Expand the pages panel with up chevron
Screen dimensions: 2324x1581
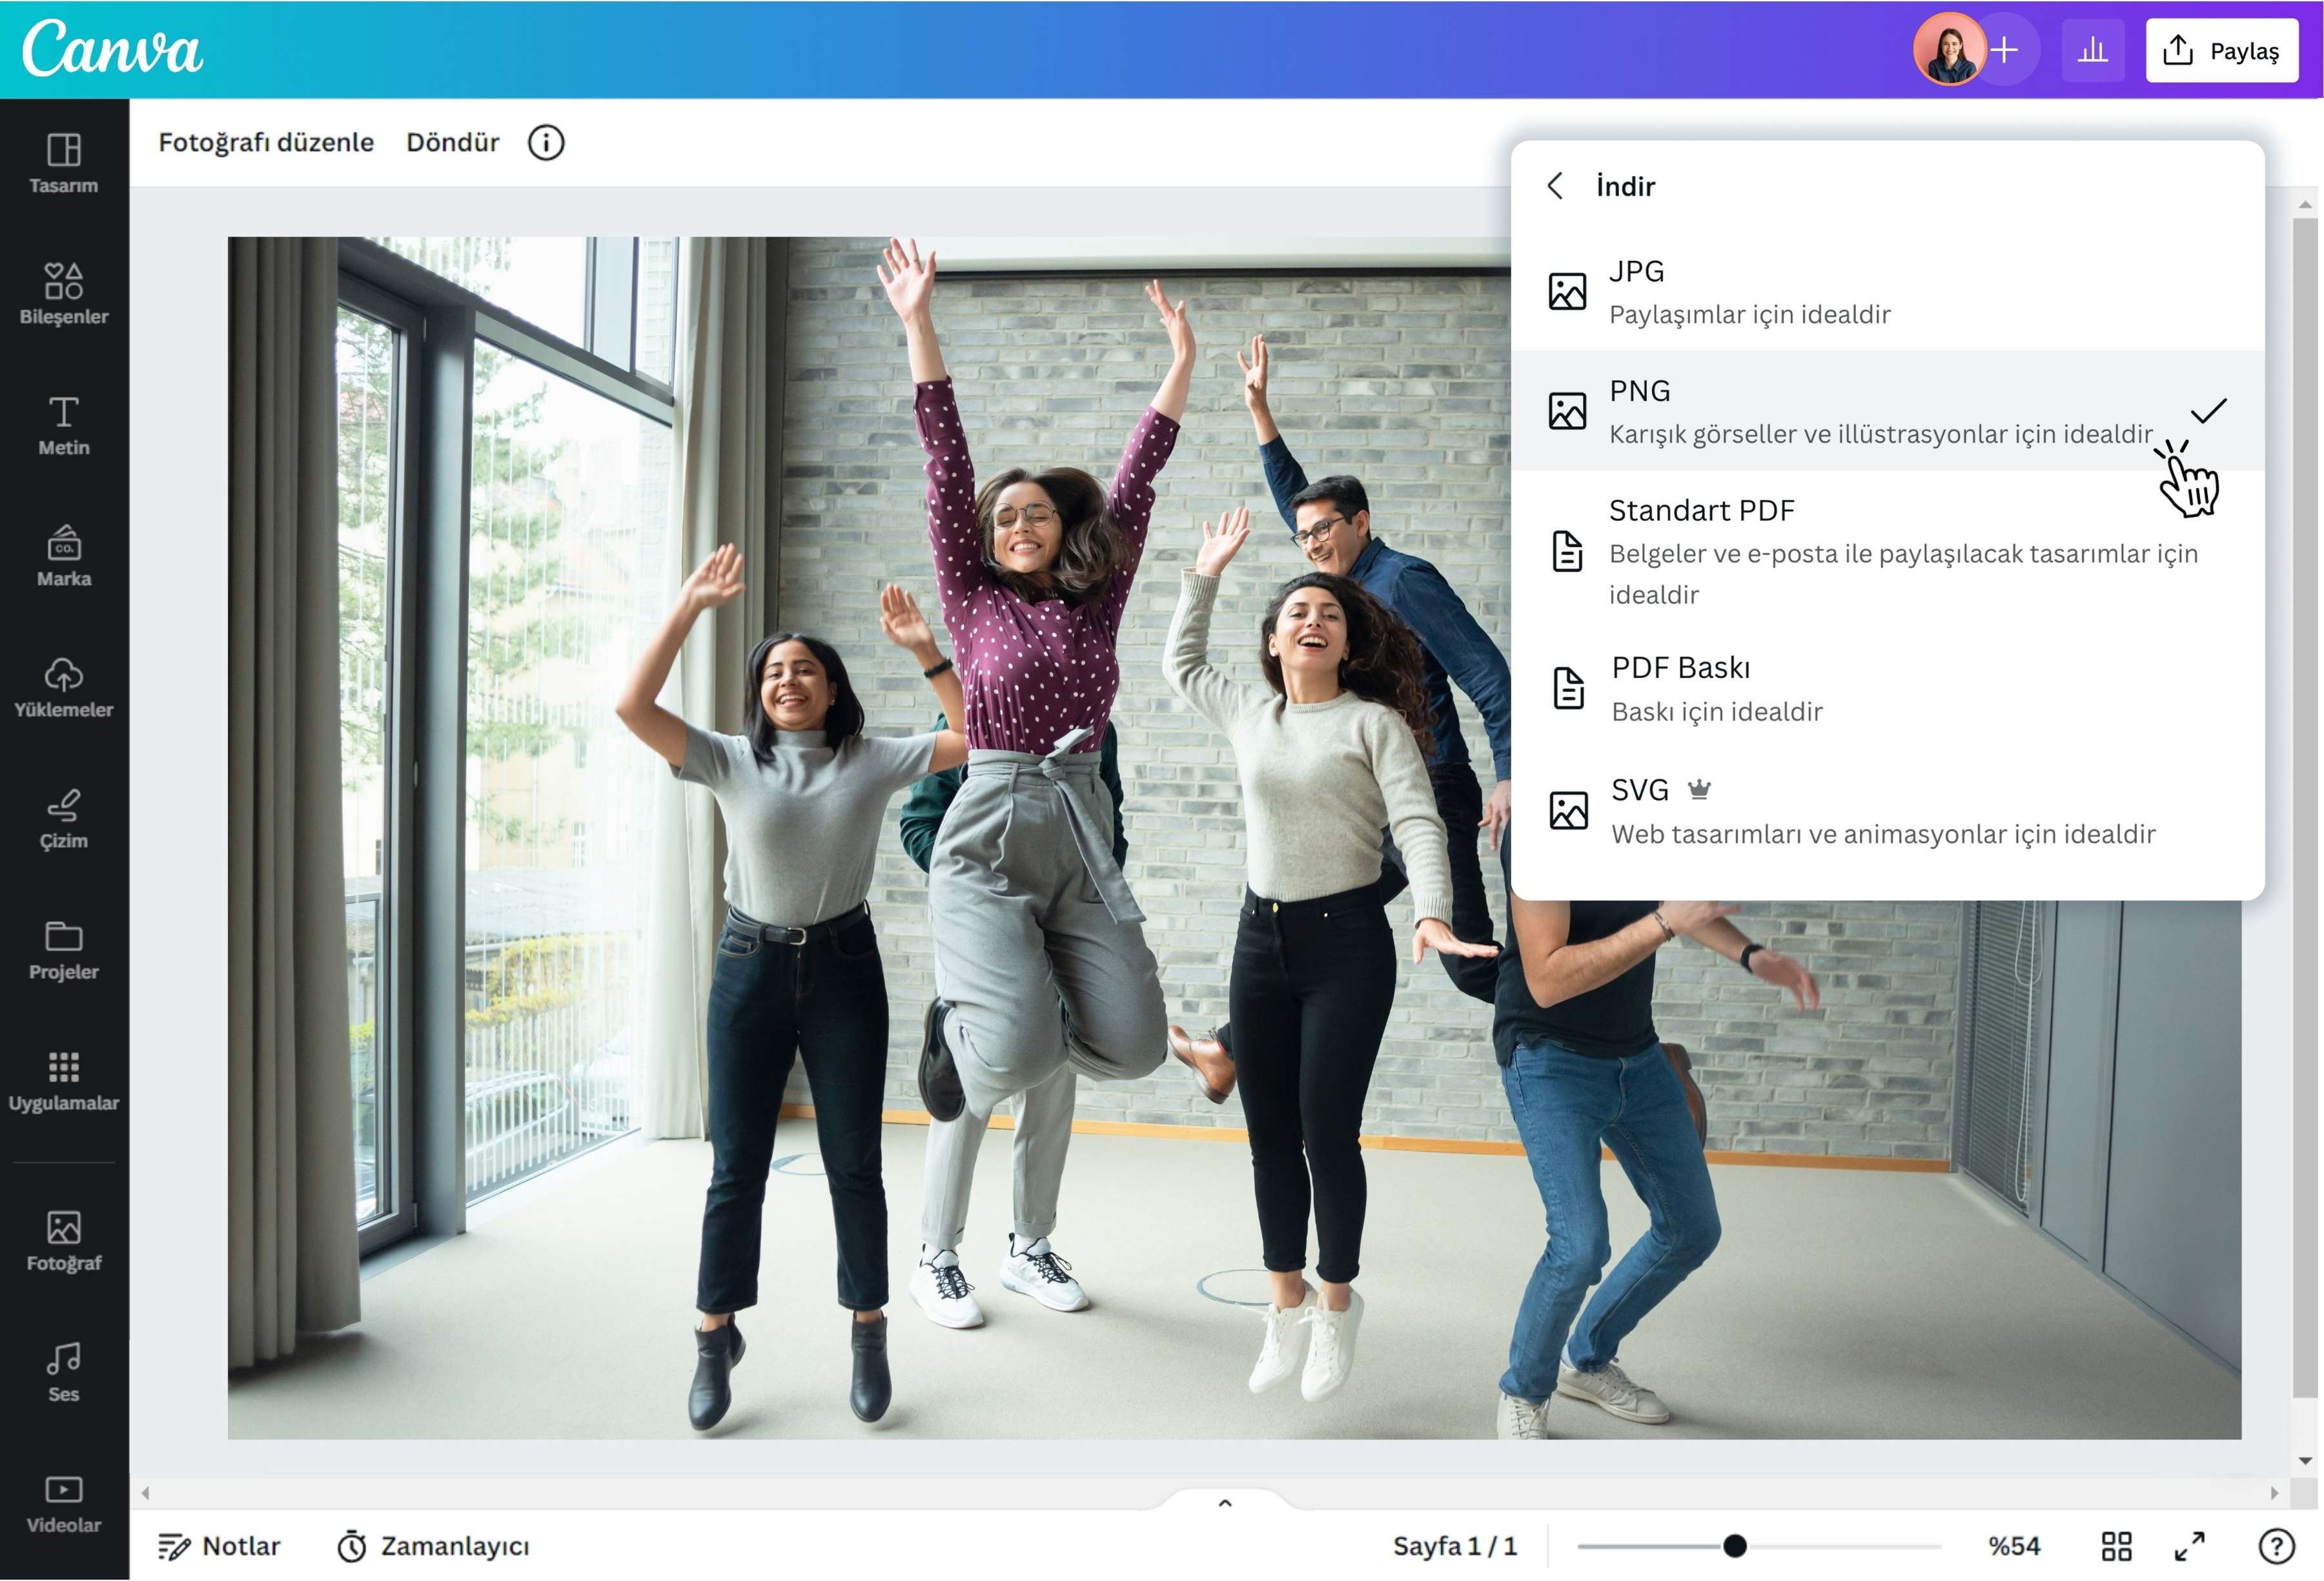point(1225,1502)
